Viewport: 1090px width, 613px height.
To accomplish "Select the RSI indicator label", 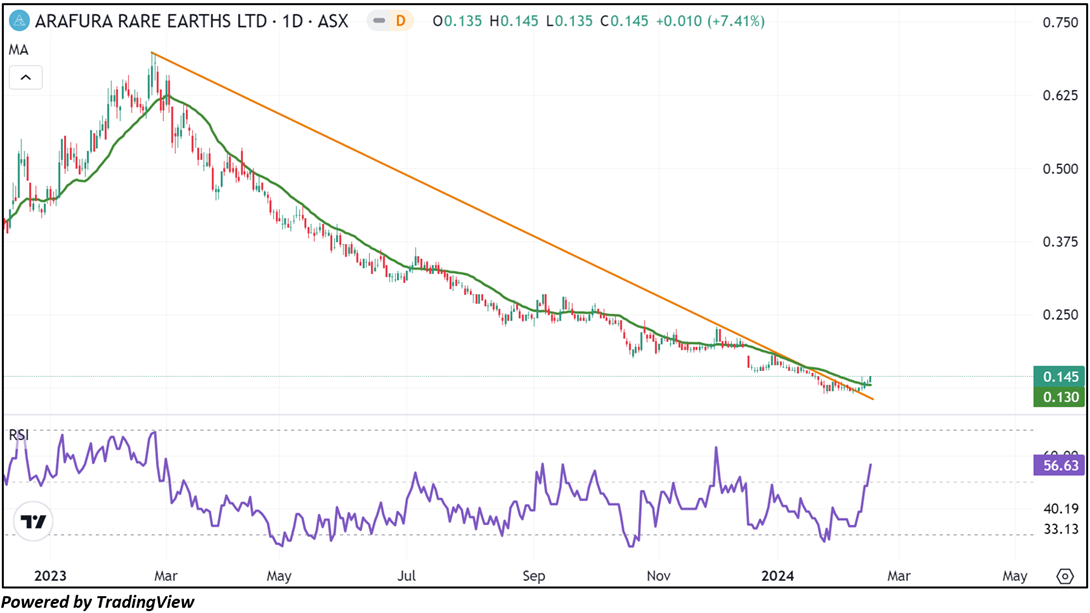I will [x=19, y=435].
